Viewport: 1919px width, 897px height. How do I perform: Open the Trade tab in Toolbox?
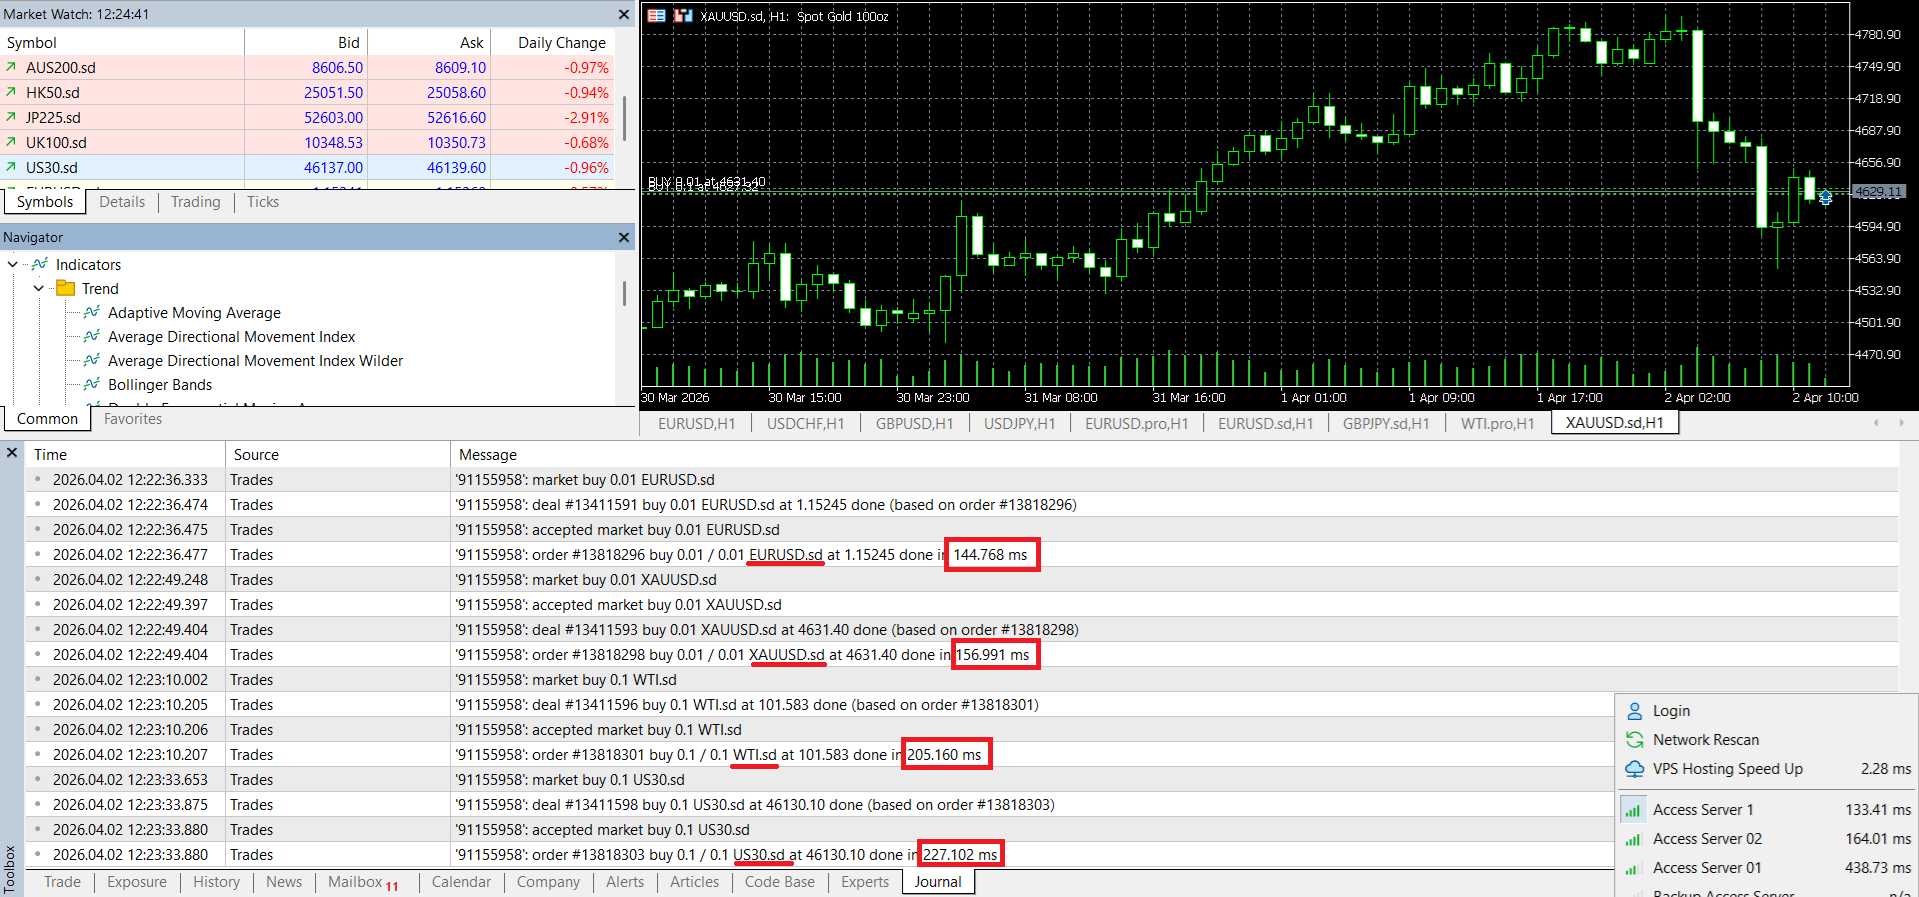[x=62, y=882]
